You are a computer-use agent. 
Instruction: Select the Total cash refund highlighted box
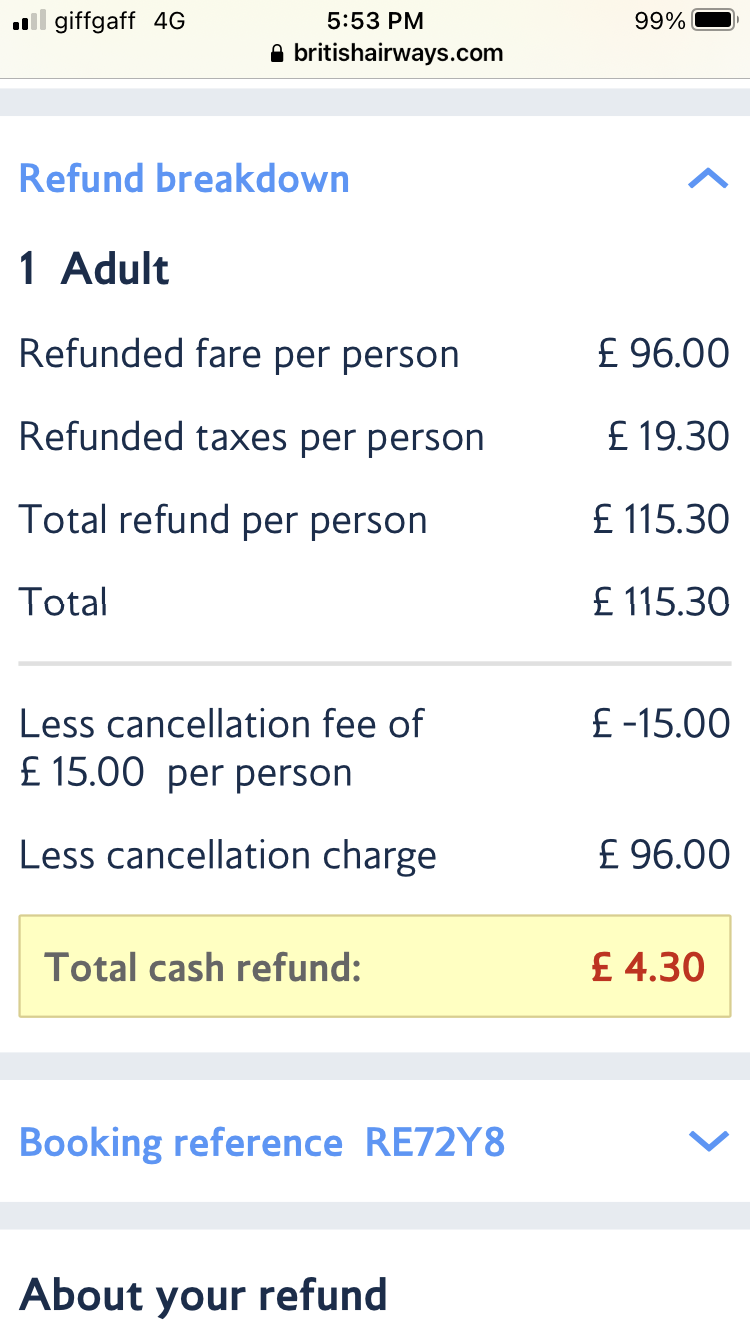[x=375, y=967]
